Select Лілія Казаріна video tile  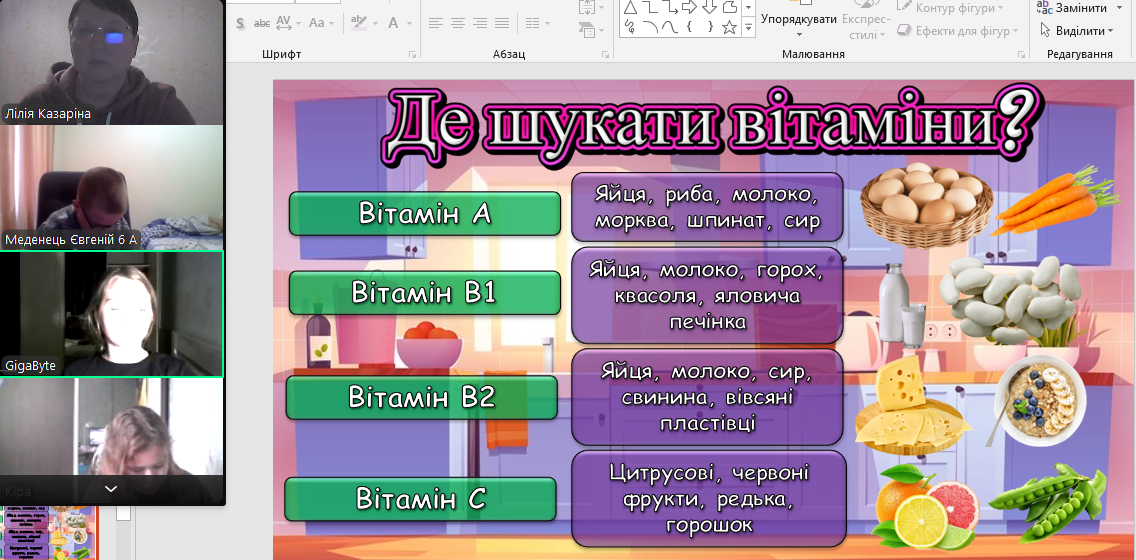tap(112, 62)
